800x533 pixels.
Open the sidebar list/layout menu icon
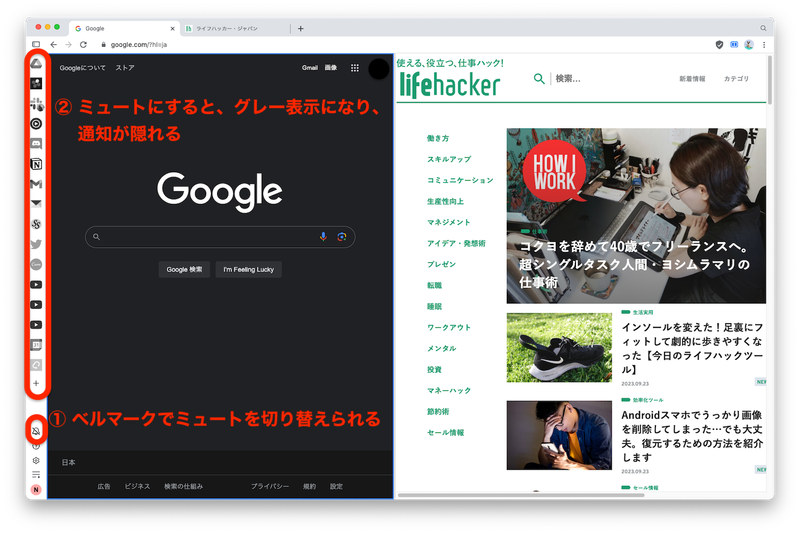[36, 475]
